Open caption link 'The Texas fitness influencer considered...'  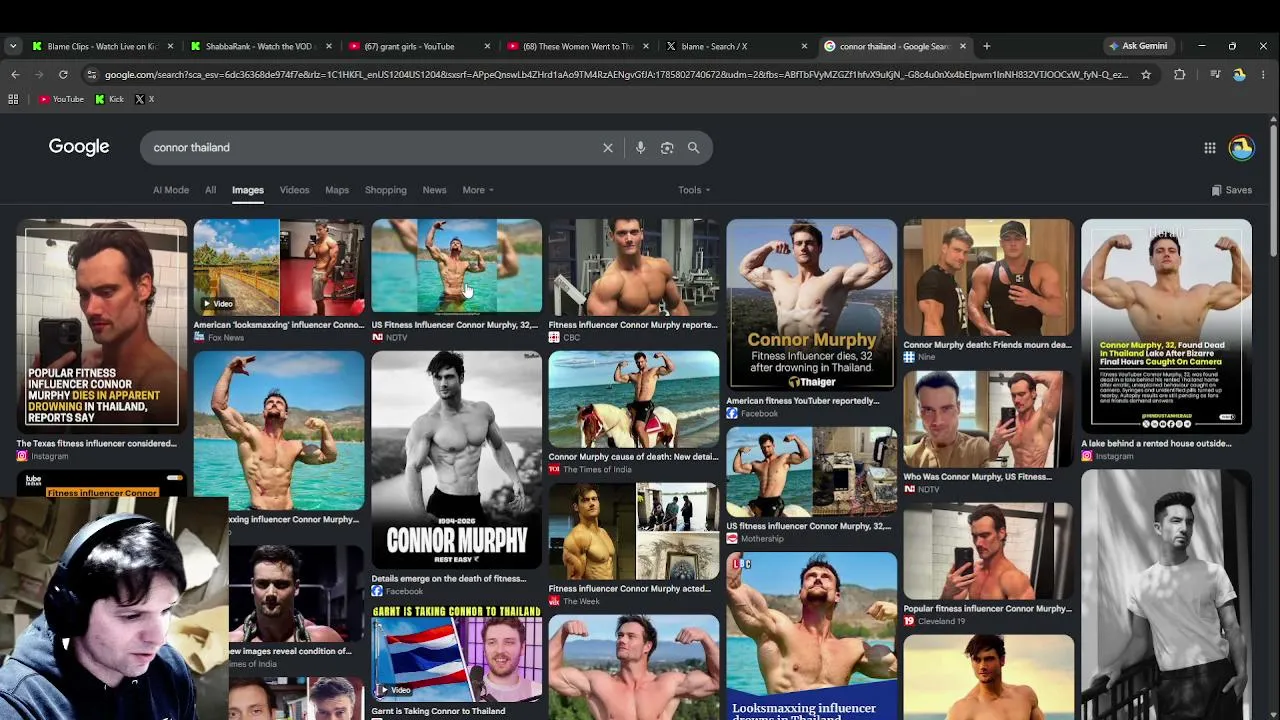(96, 443)
